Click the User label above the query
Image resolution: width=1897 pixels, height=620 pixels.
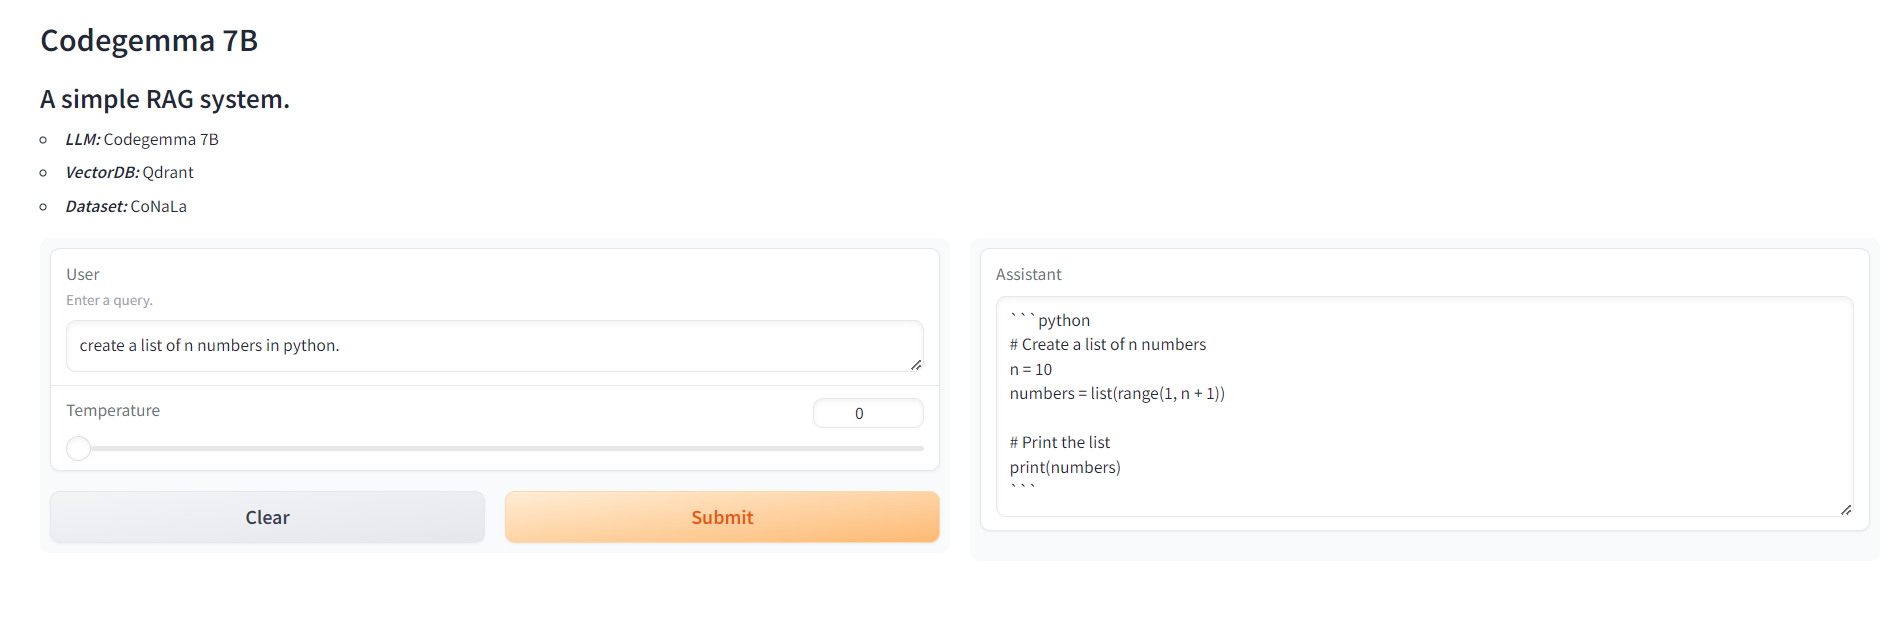[83, 275]
